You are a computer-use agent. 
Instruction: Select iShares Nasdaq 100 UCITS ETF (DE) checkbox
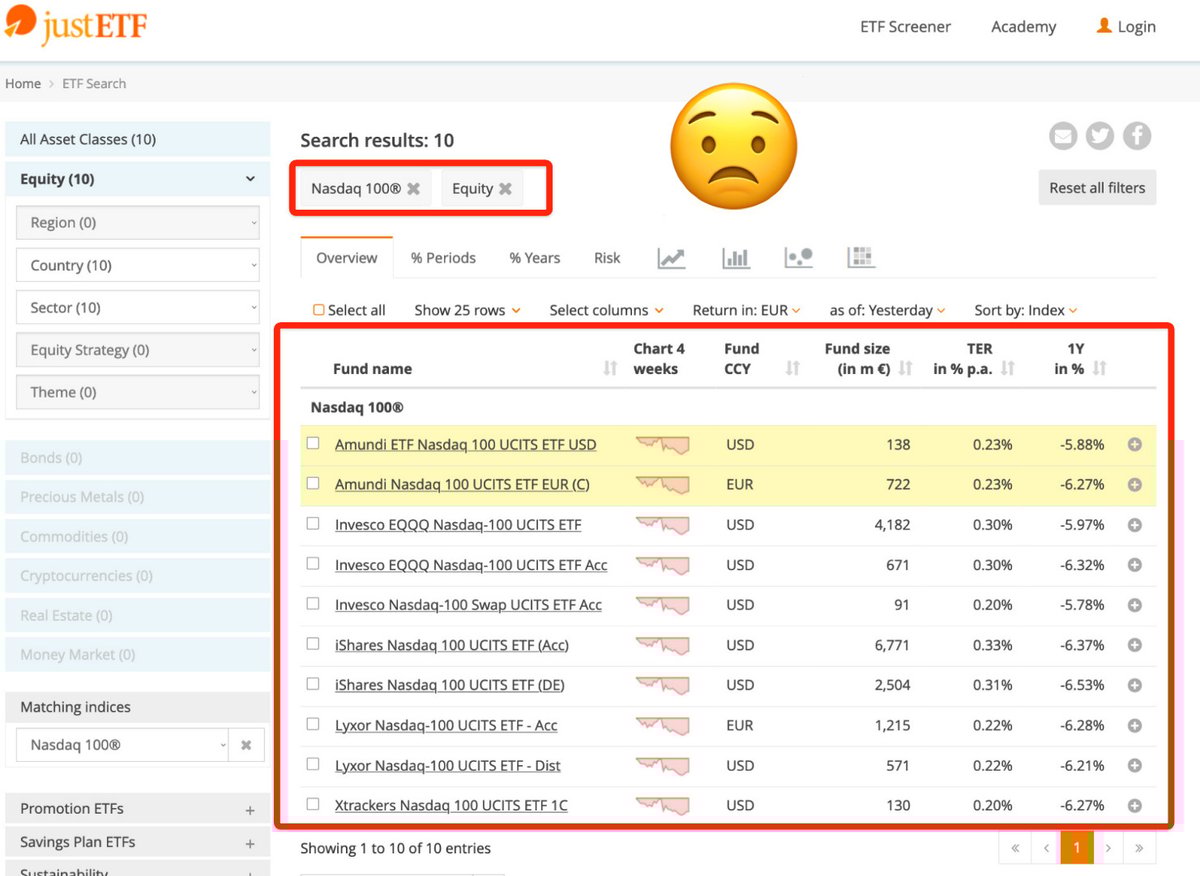pyautogui.click(x=313, y=684)
